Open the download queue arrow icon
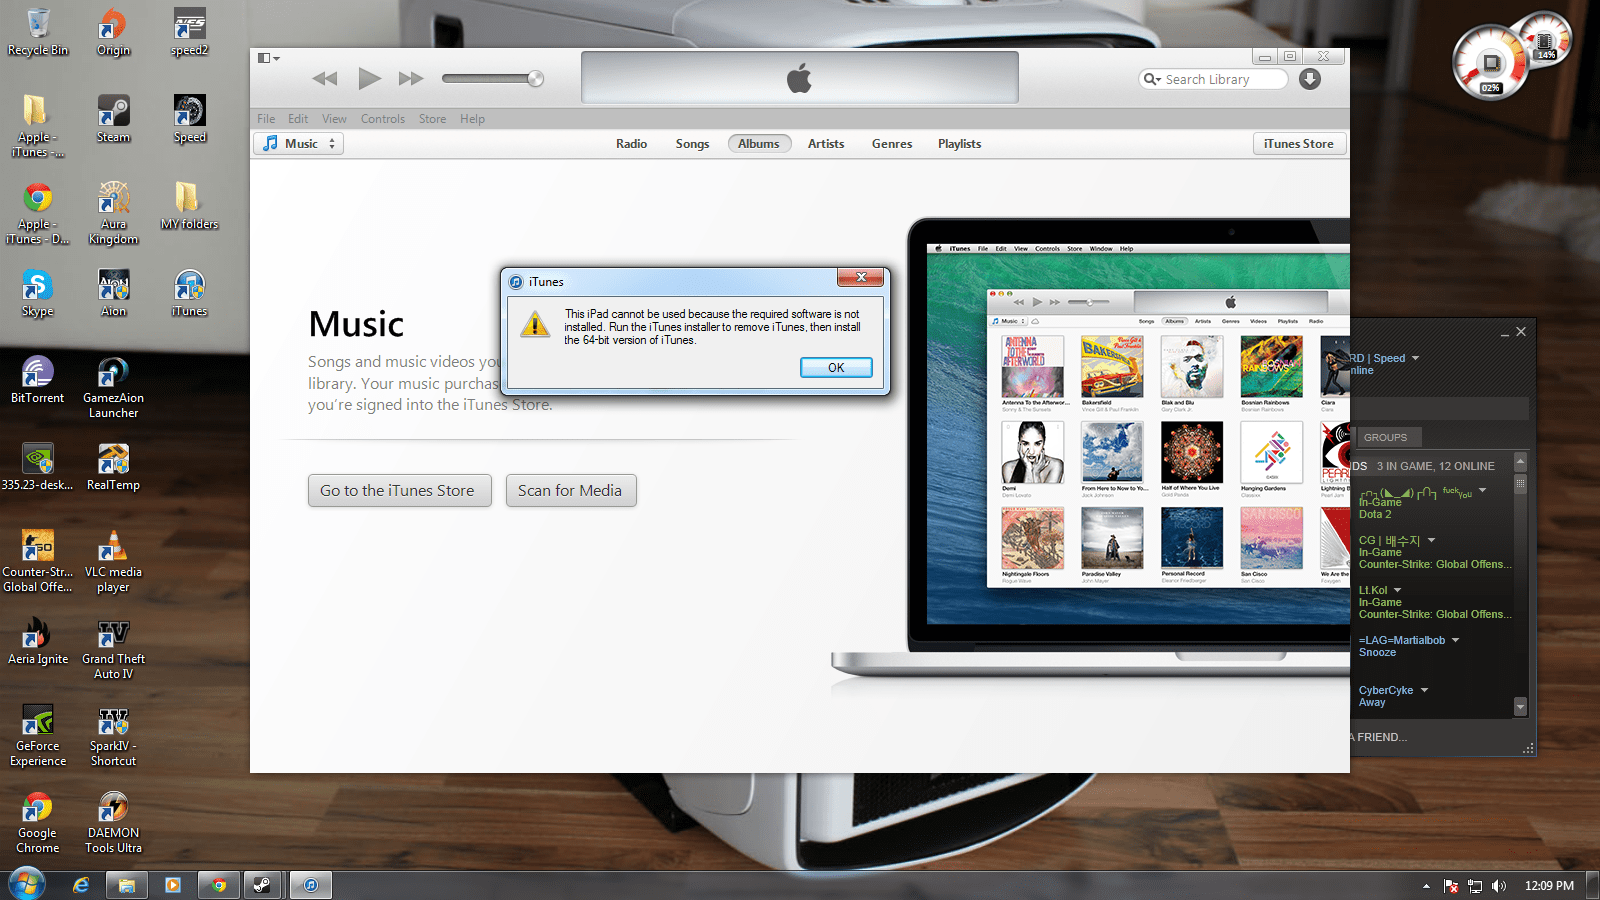1600x900 pixels. pyautogui.click(x=1310, y=79)
